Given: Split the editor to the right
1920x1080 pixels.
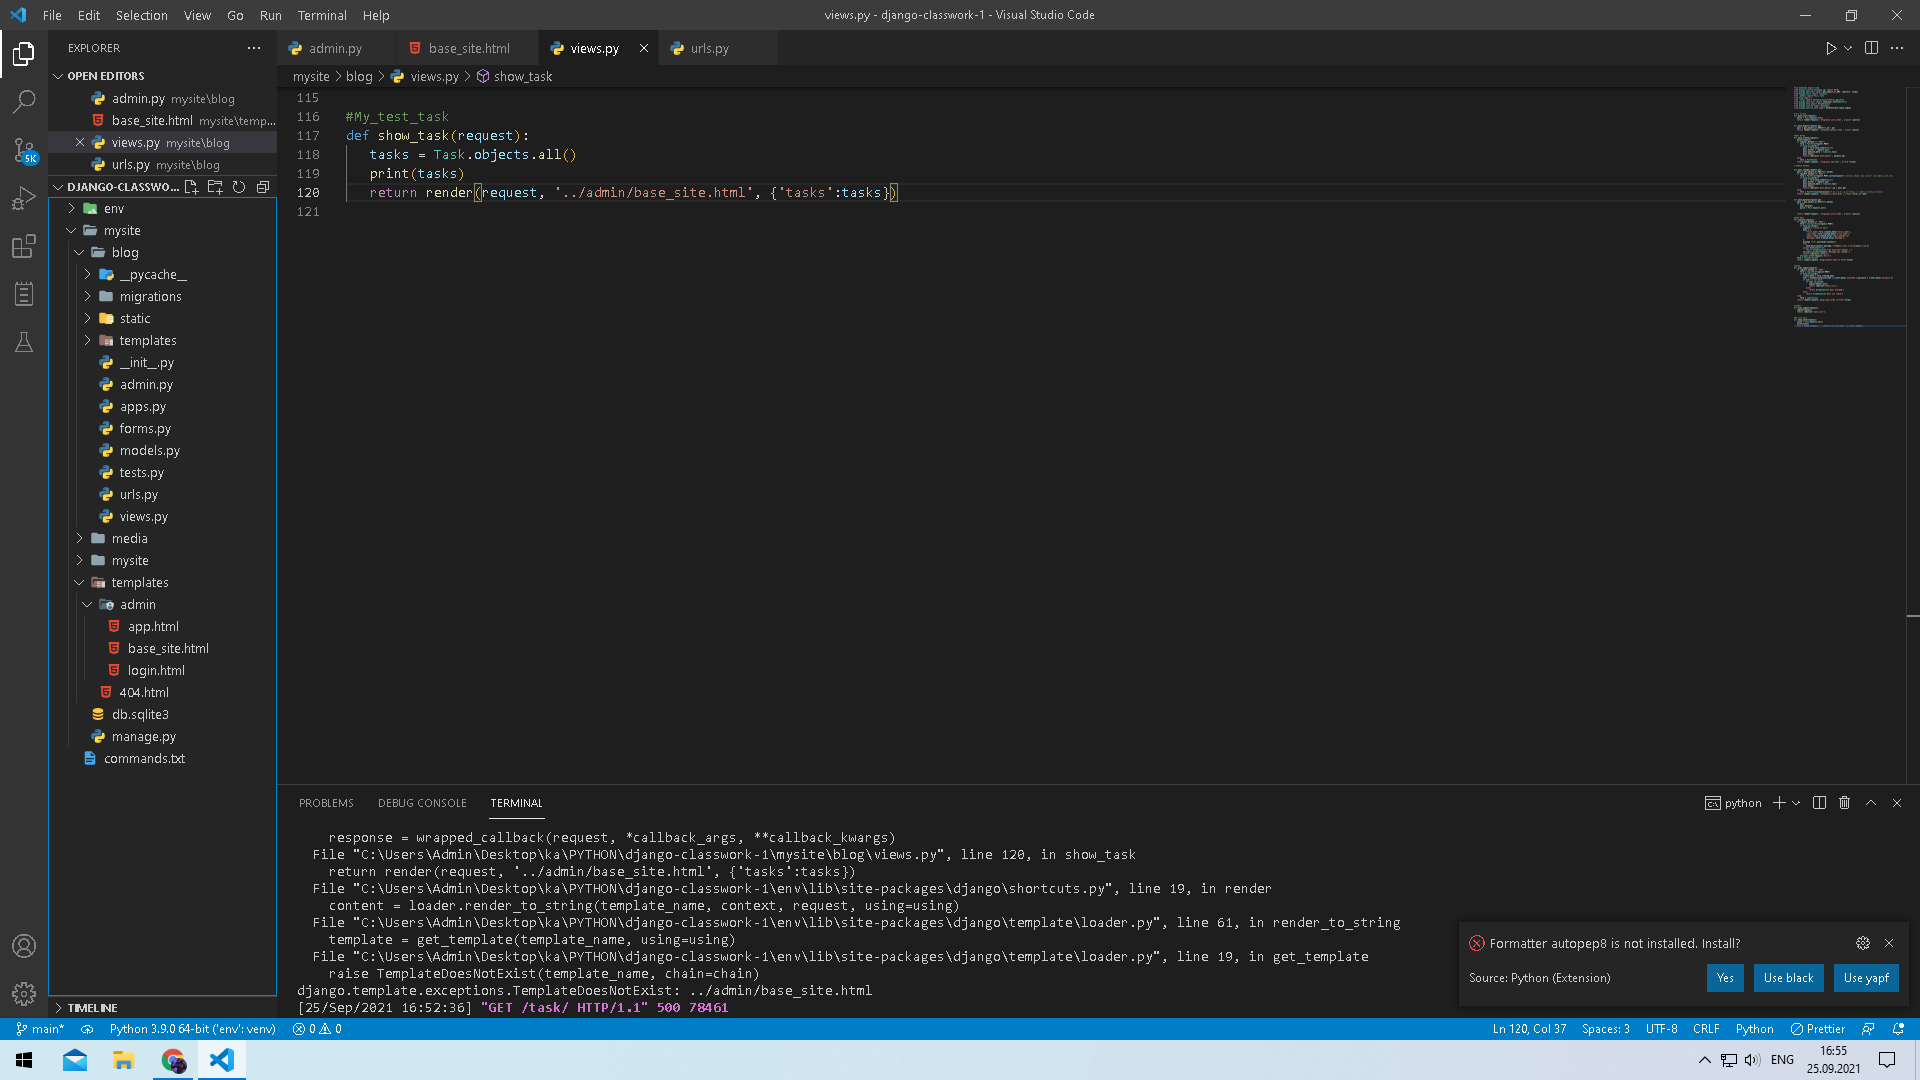Looking at the screenshot, I should click(x=1871, y=48).
